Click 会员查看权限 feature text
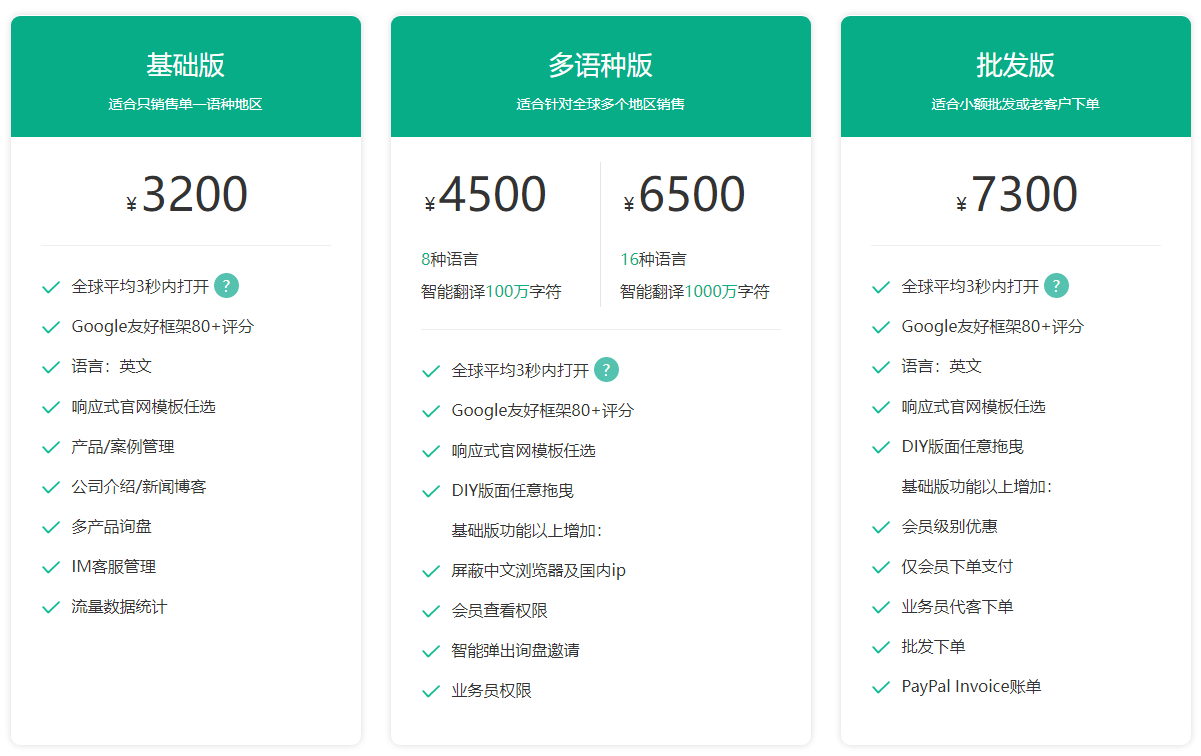Screen dimensions: 1201x756 pyautogui.click(x=499, y=611)
